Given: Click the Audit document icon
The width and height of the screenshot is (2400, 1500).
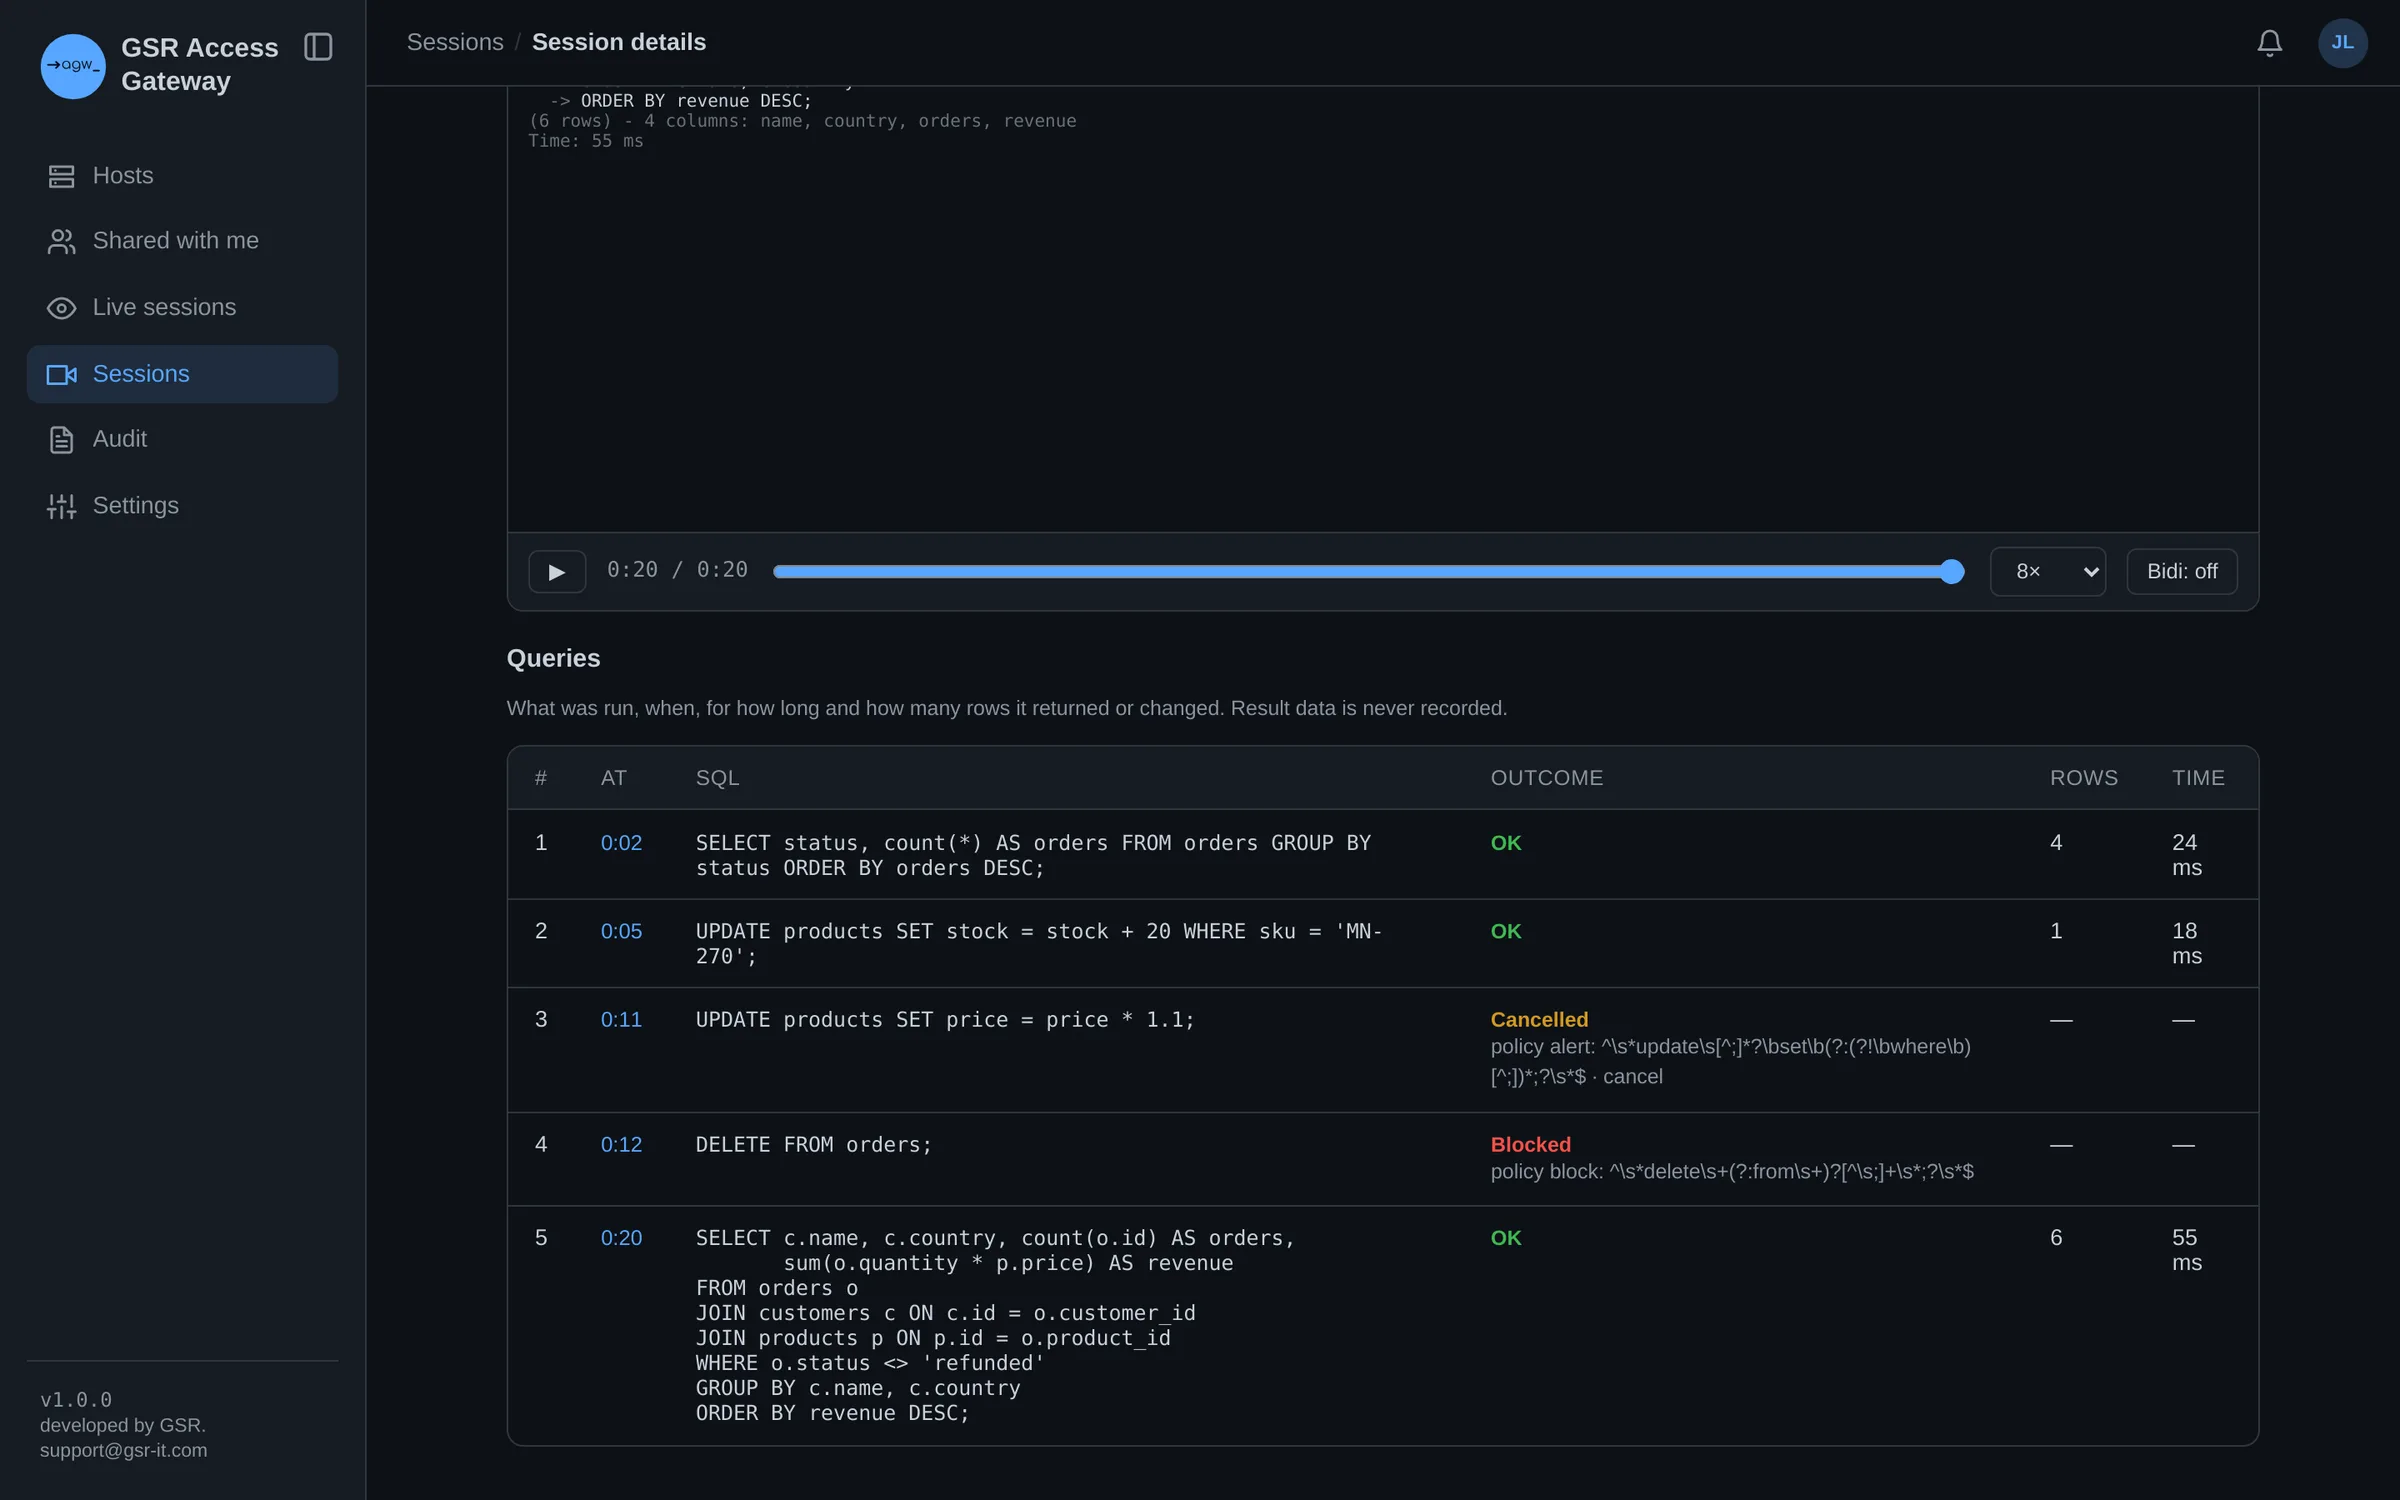Looking at the screenshot, I should pyautogui.click(x=61, y=439).
